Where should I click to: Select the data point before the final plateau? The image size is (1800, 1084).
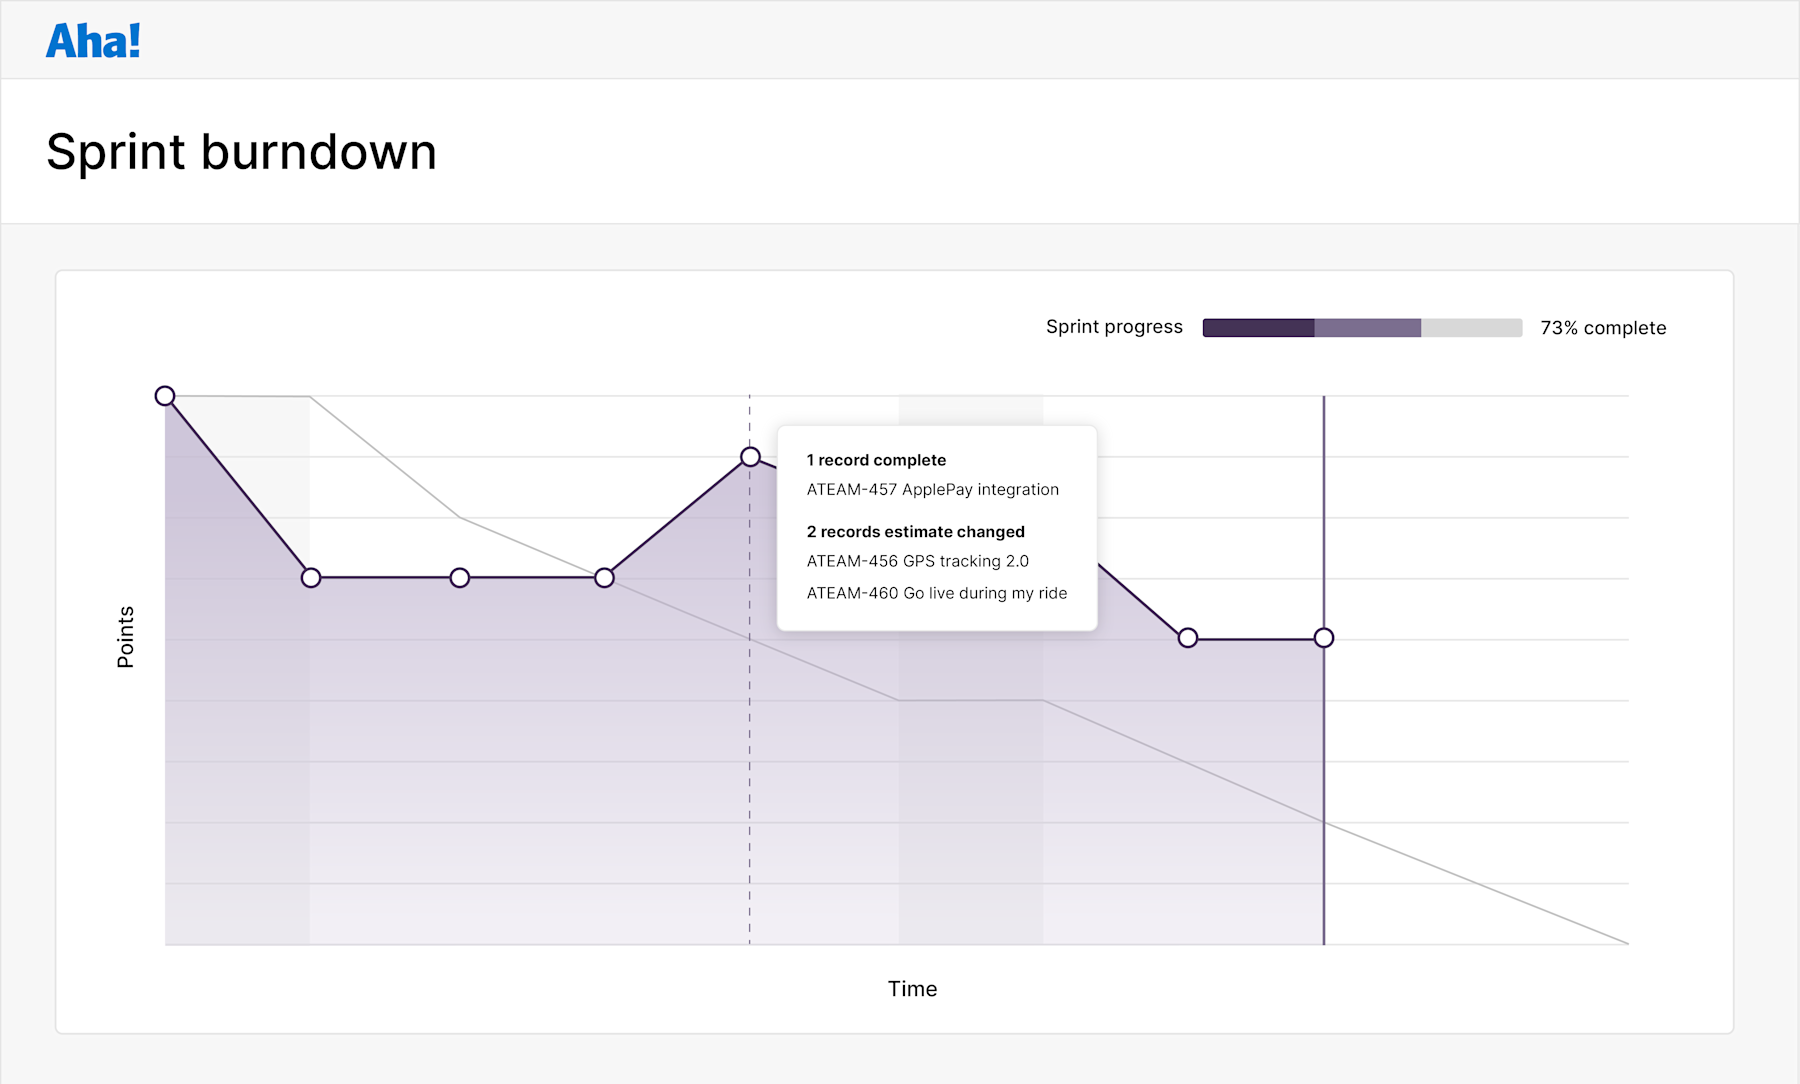pos(1188,637)
